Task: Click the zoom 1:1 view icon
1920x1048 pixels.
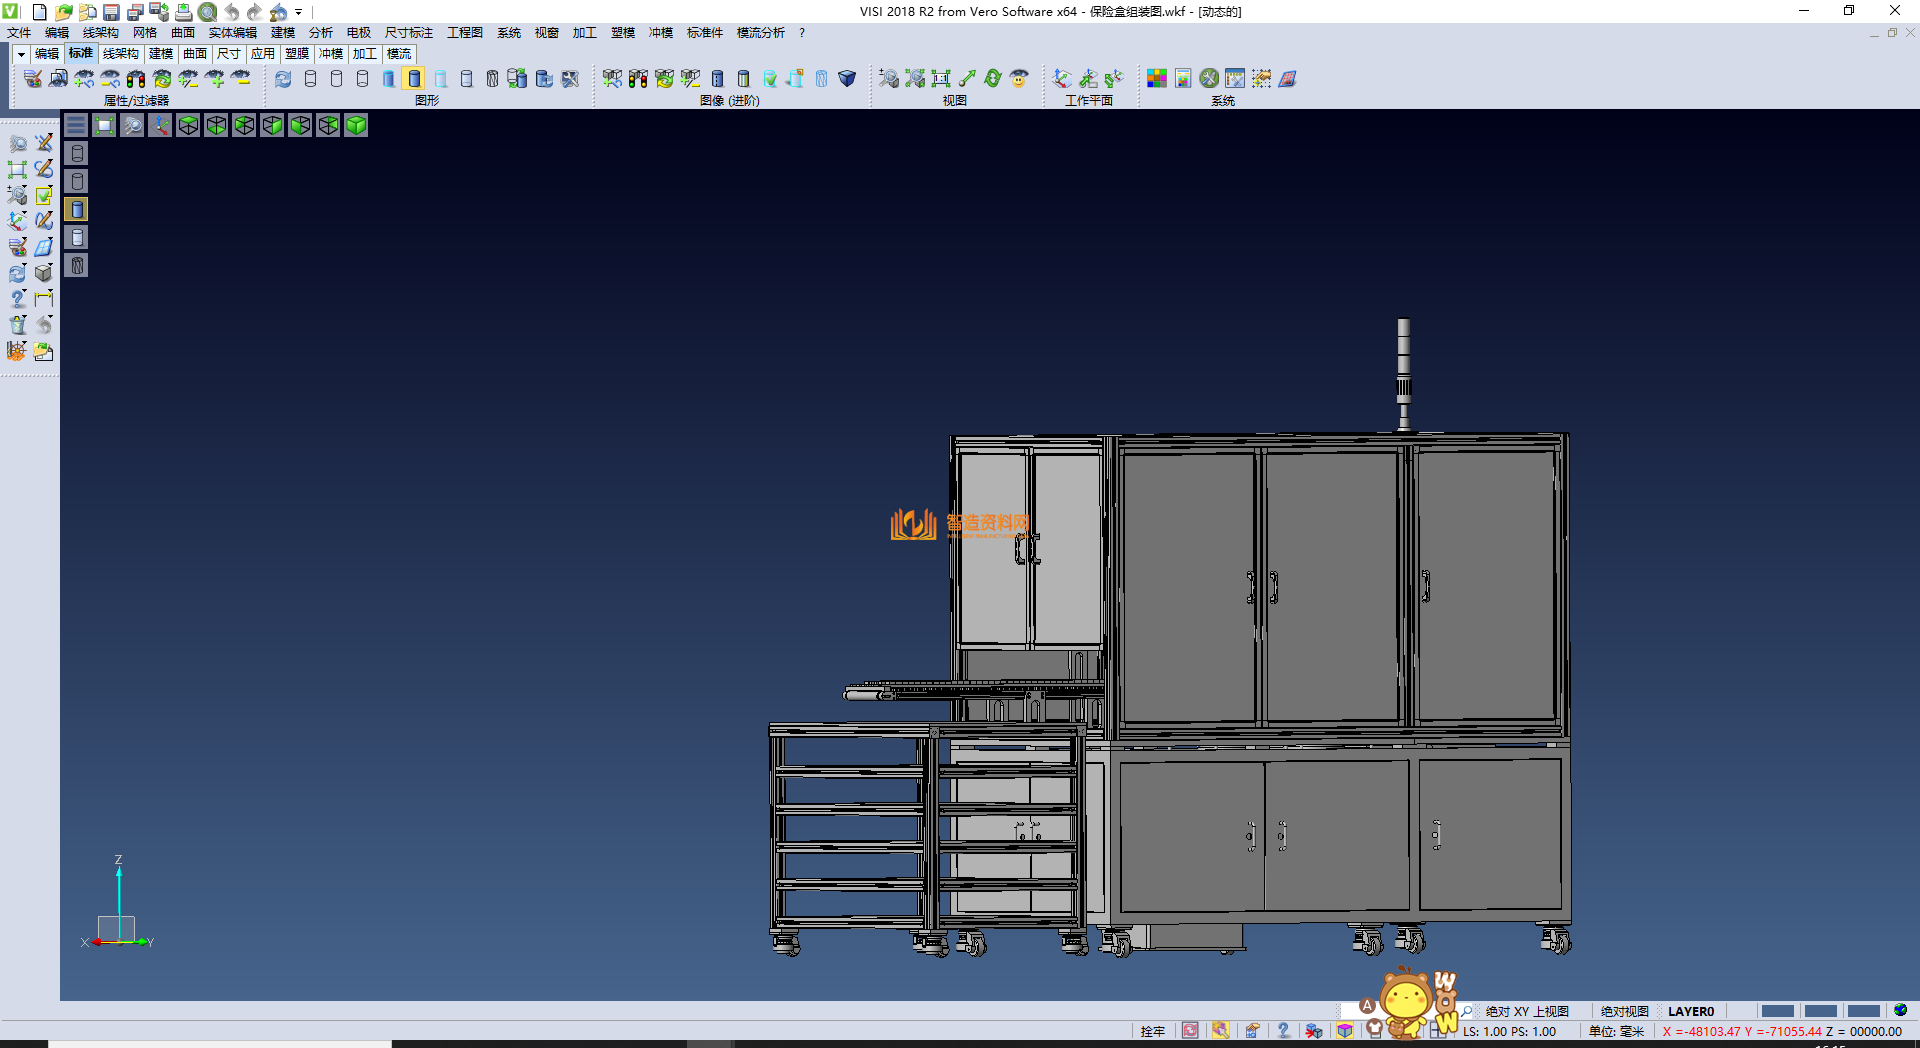Action: tap(941, 79)
